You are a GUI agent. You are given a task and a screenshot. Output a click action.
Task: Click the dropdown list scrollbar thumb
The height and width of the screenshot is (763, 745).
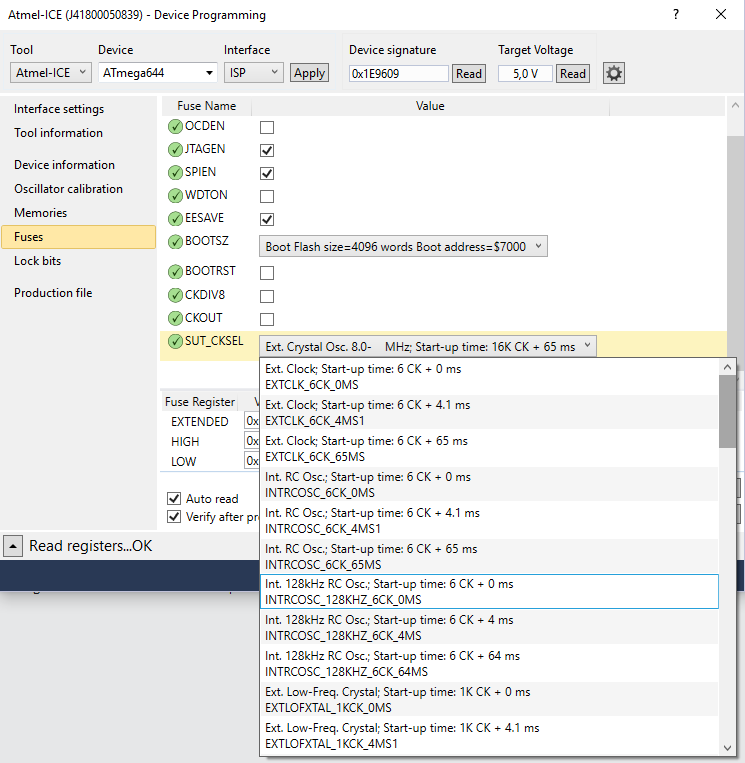[727, 411]
